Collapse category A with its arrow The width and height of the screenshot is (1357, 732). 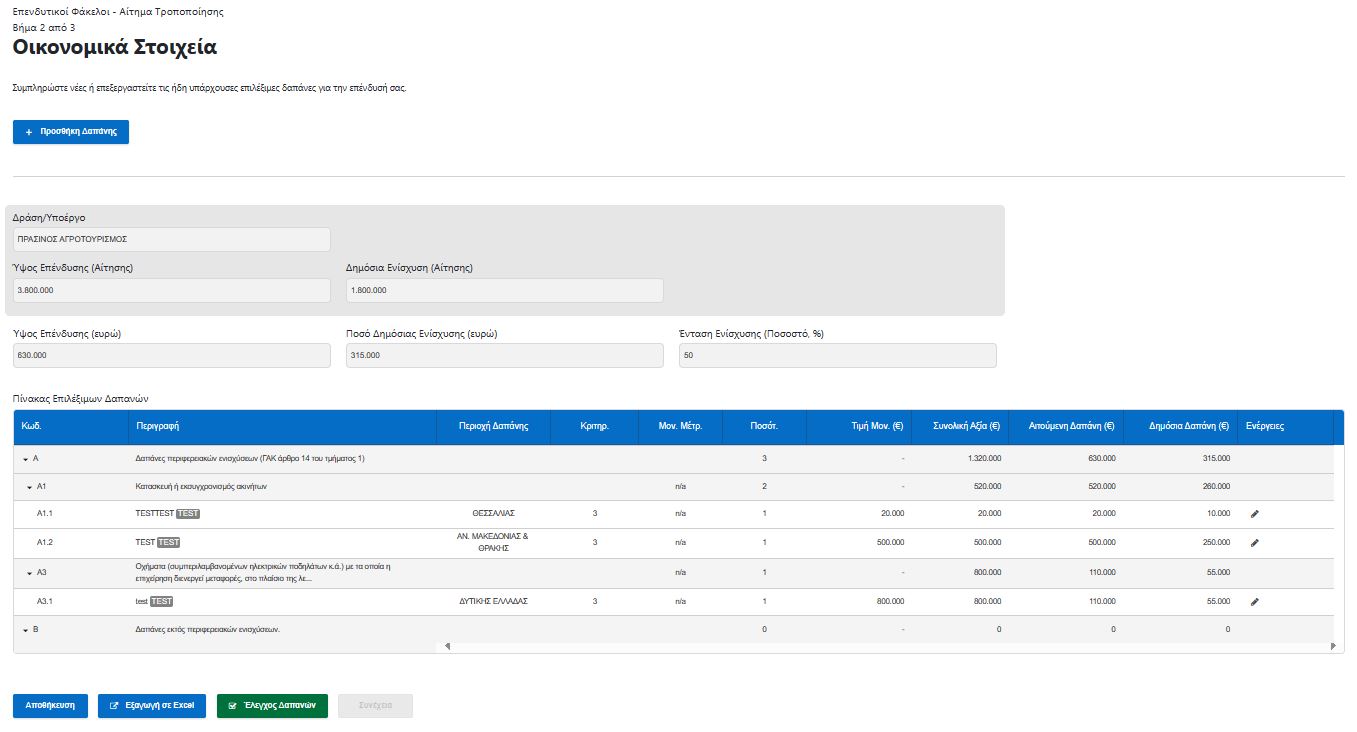25,458
